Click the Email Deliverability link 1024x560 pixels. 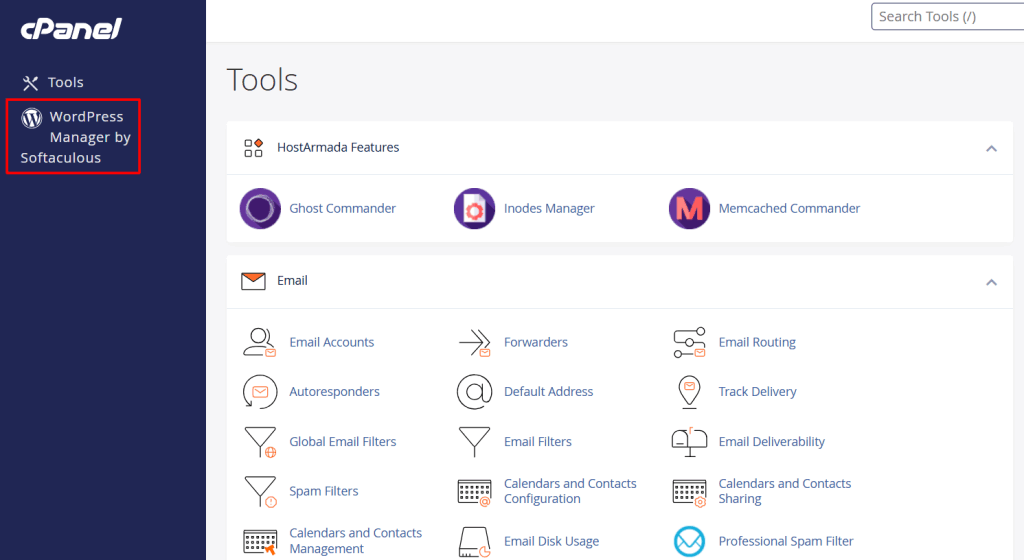coord(771,442)
